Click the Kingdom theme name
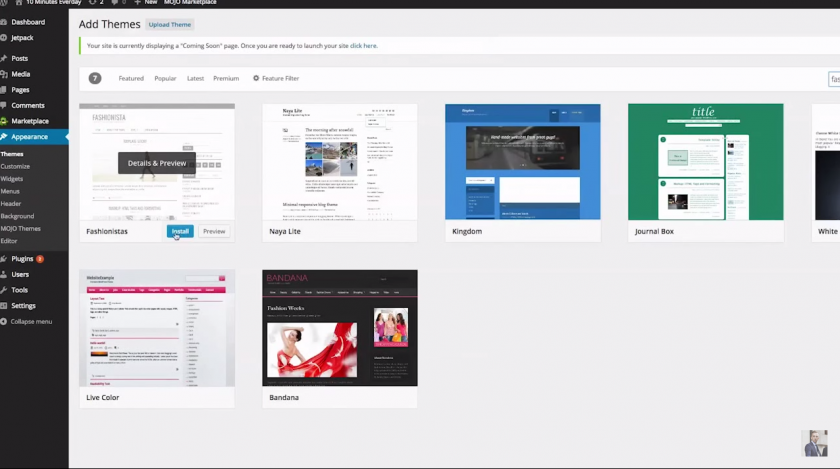Screen dimensions: 840x469 pos(467,232)
